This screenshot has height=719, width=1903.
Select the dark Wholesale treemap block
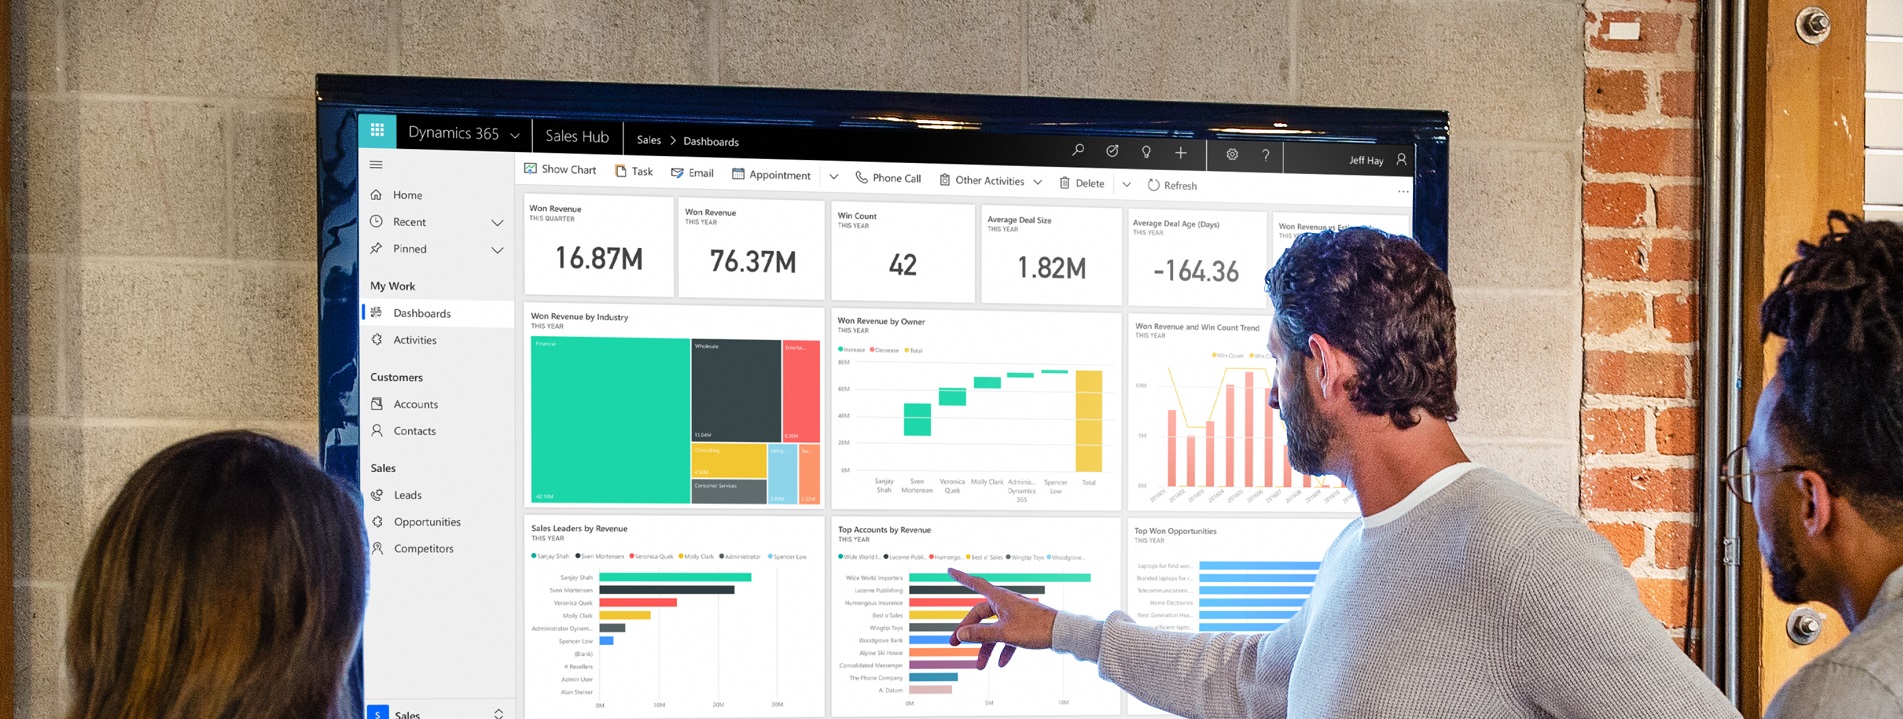click(x=736, y=391)
